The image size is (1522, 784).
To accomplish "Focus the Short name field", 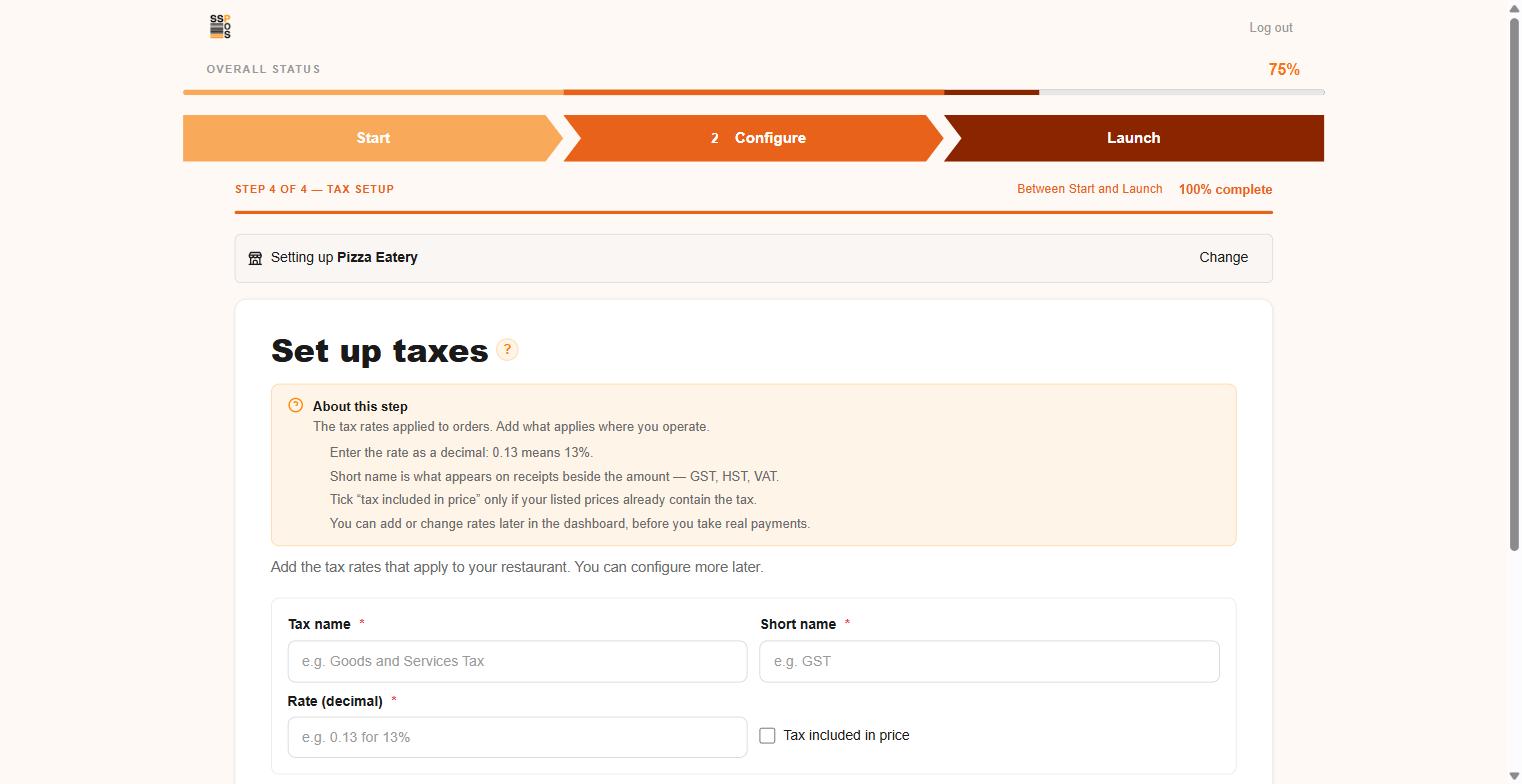I will (x=989, y=661).
